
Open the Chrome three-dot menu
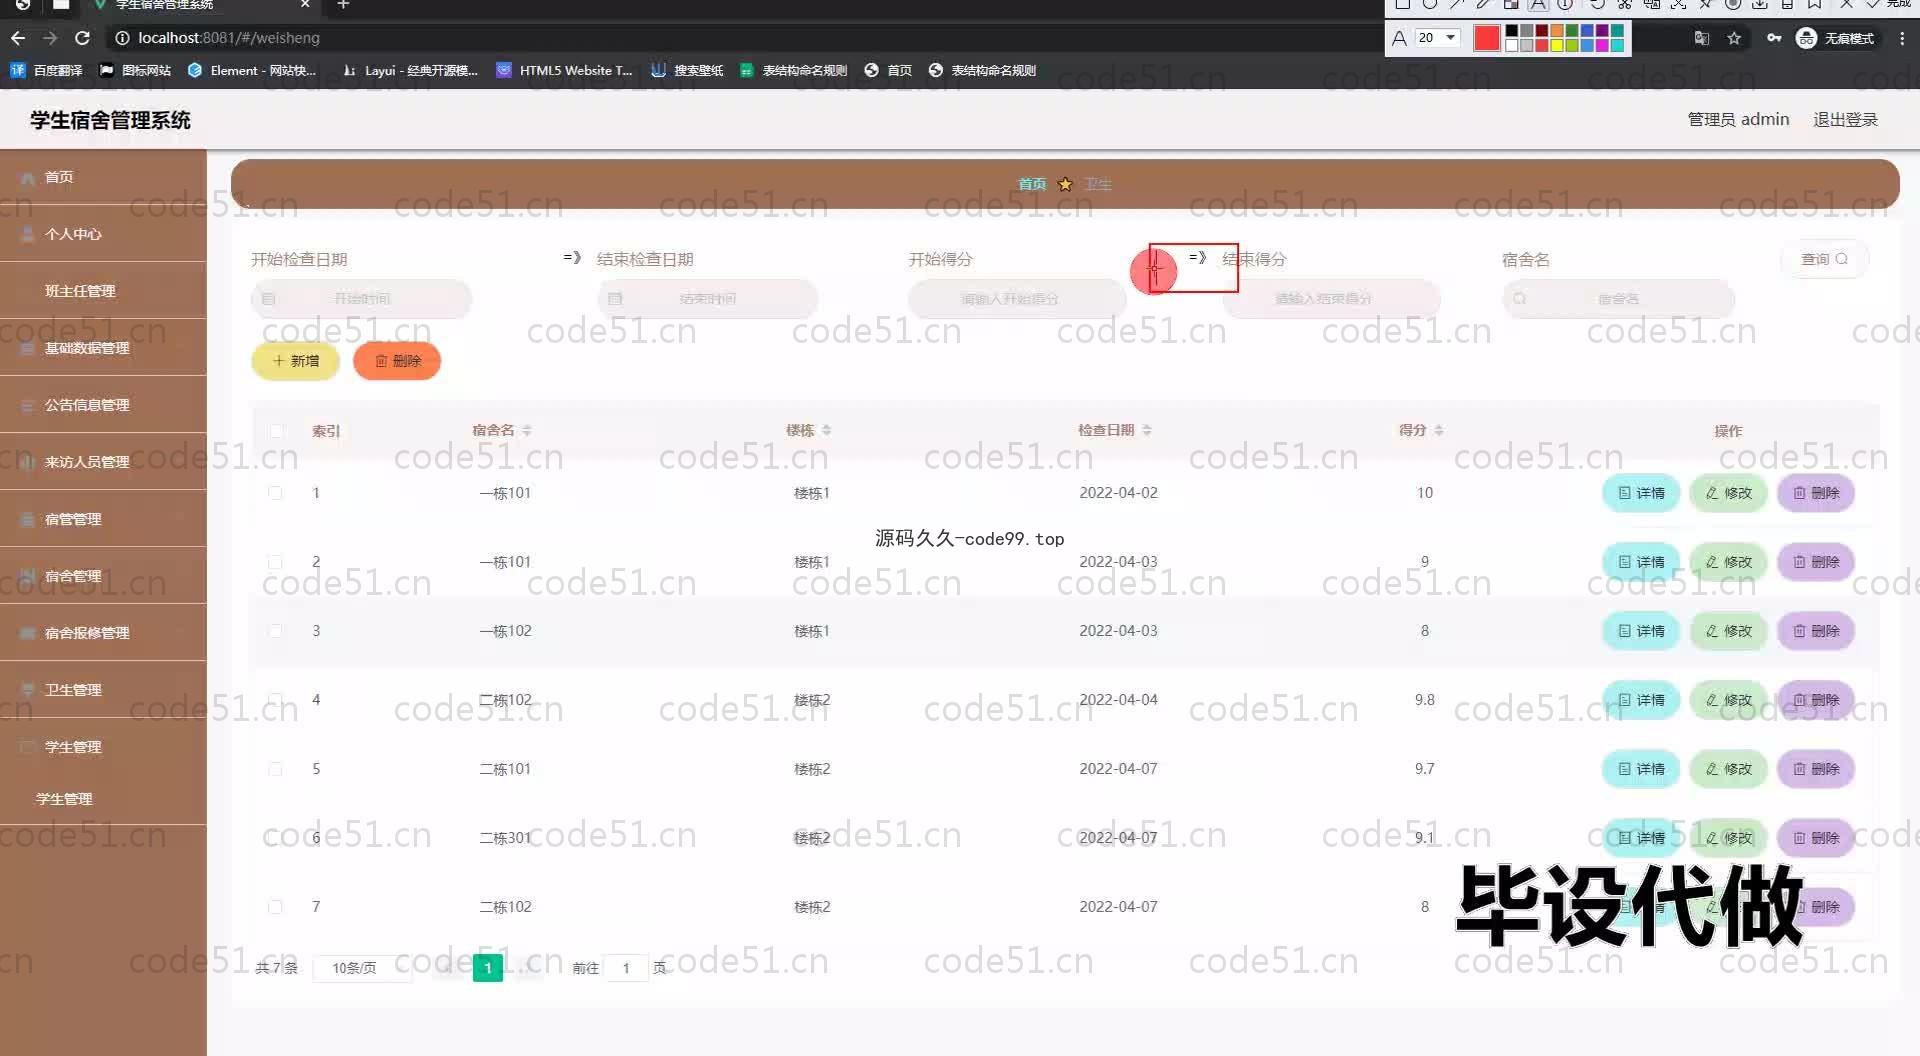point(1902,38)
